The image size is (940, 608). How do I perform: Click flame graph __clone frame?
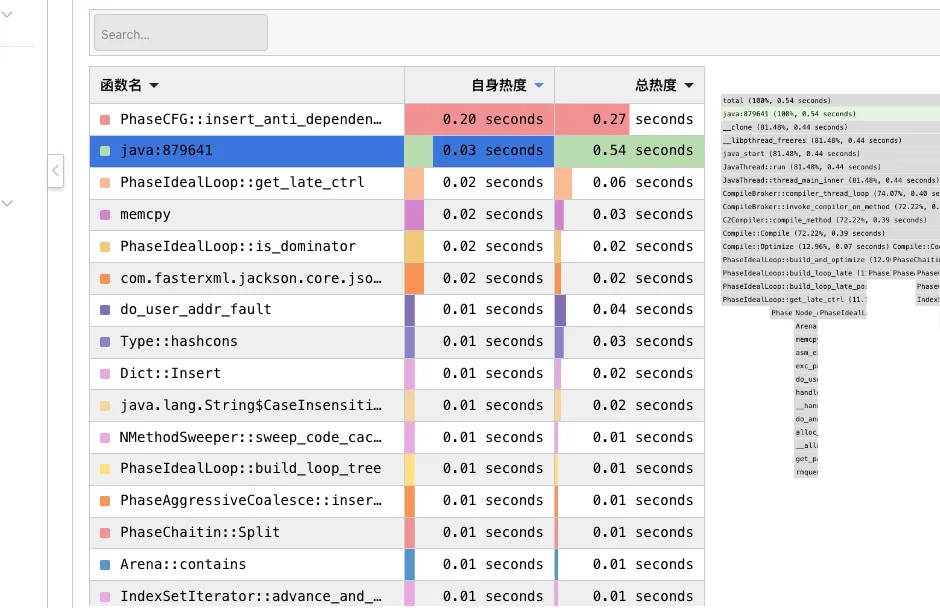coord(830,127)
